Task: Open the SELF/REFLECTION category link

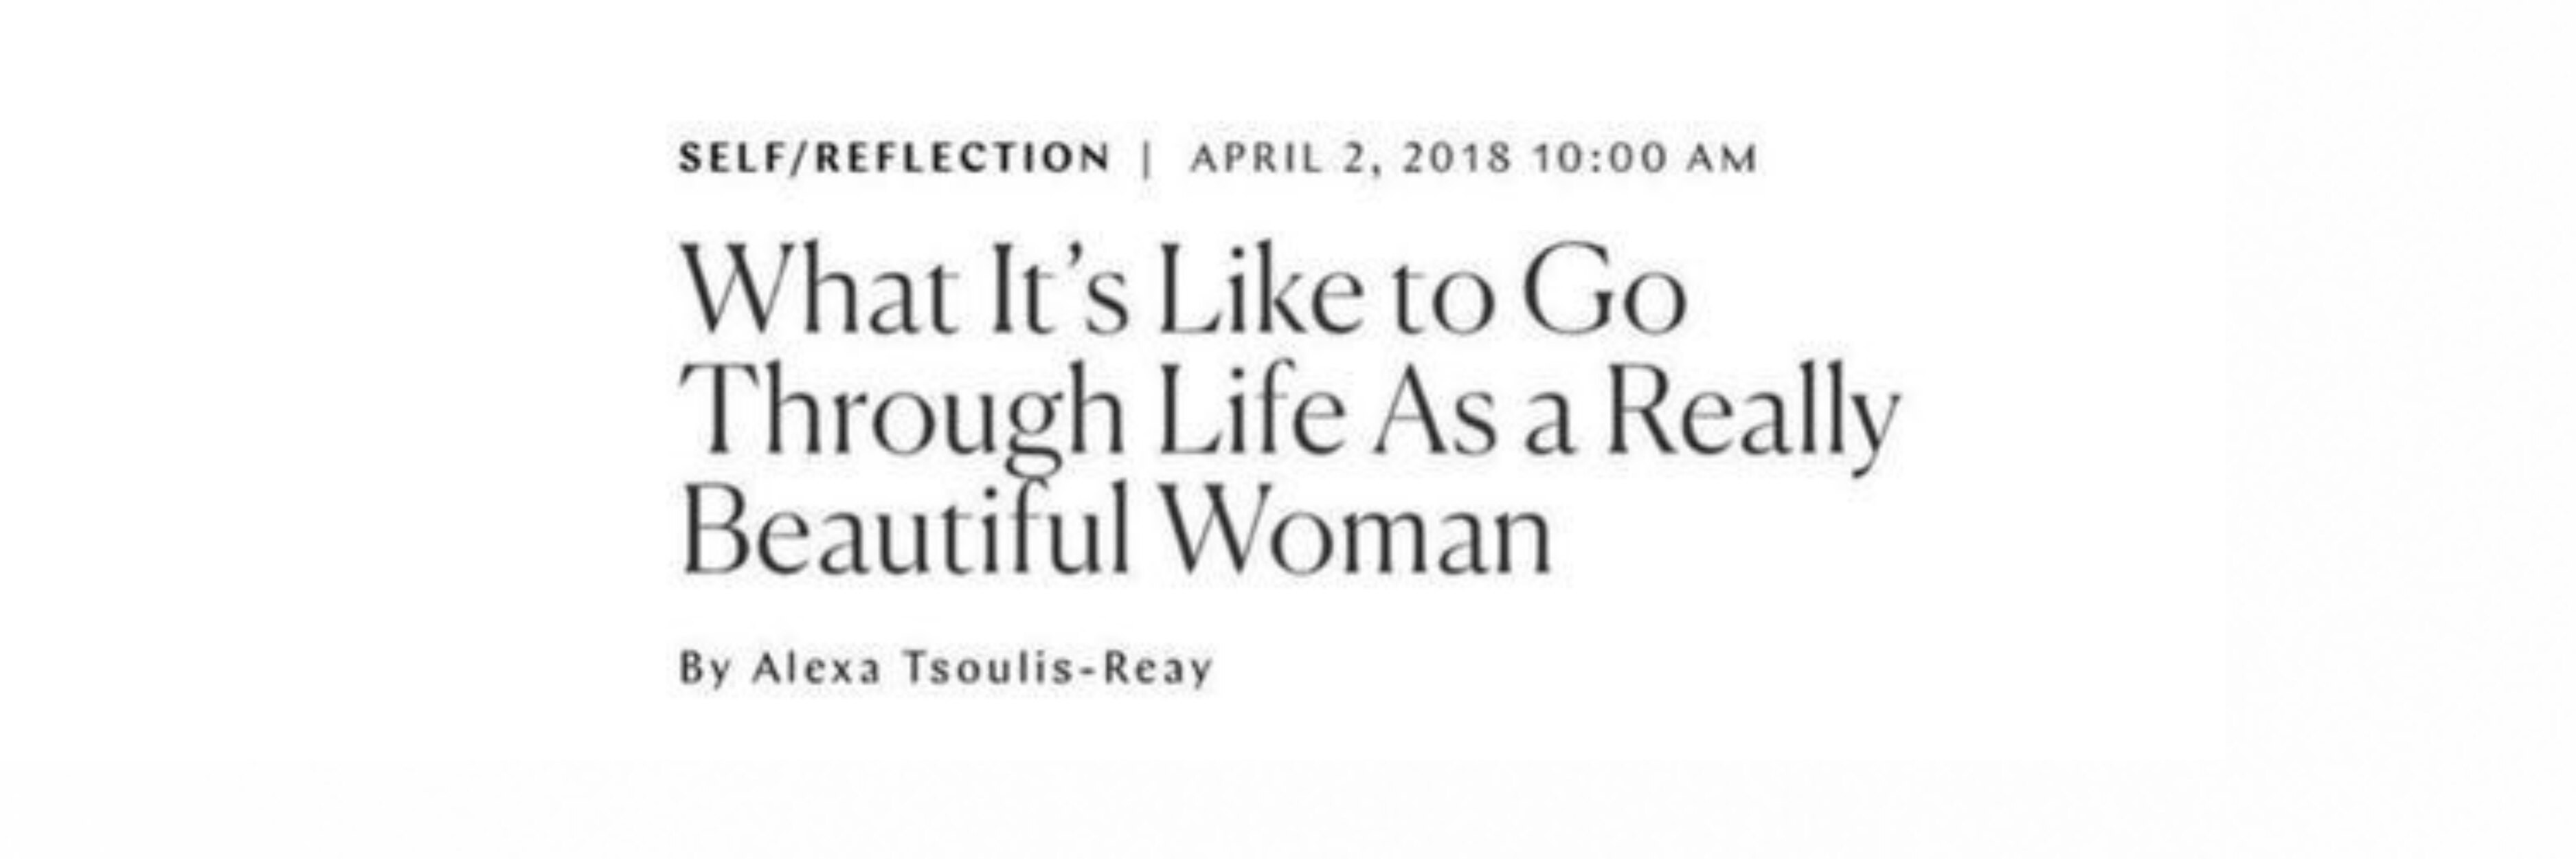Action: click(x=894, y=158)
